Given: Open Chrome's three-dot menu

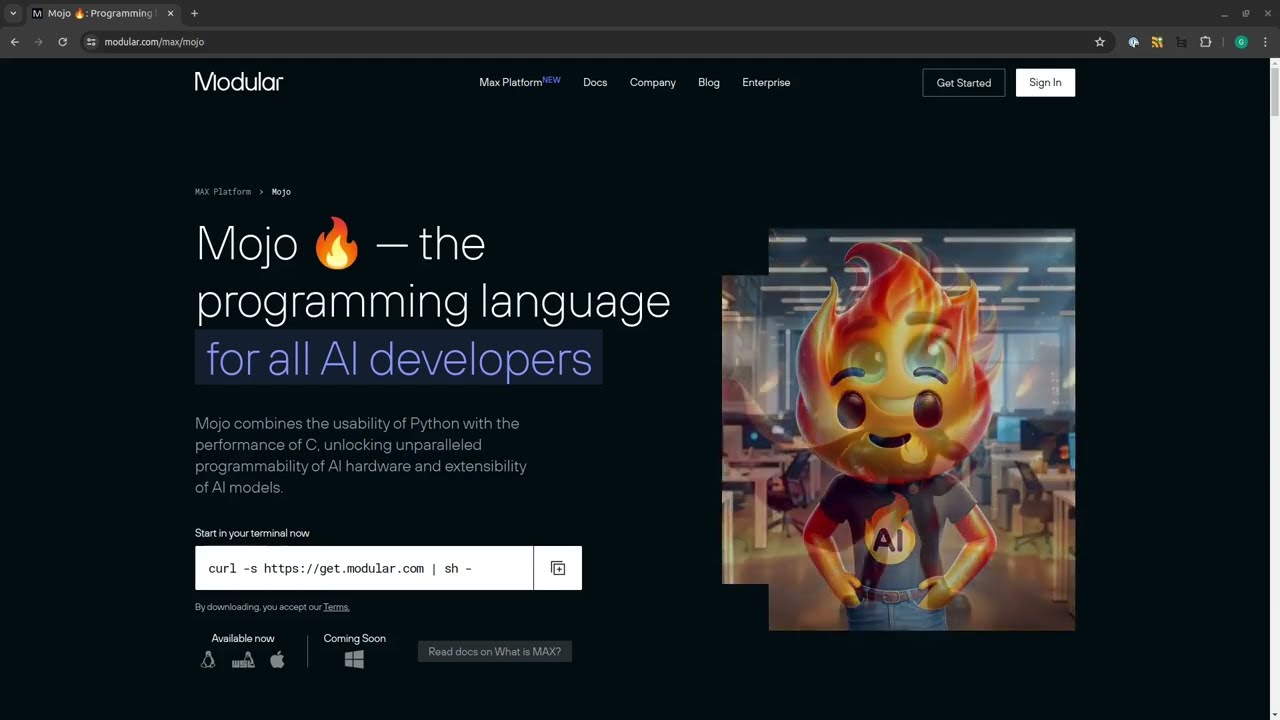Looking at the screenshot, I should click(1265, 42).
